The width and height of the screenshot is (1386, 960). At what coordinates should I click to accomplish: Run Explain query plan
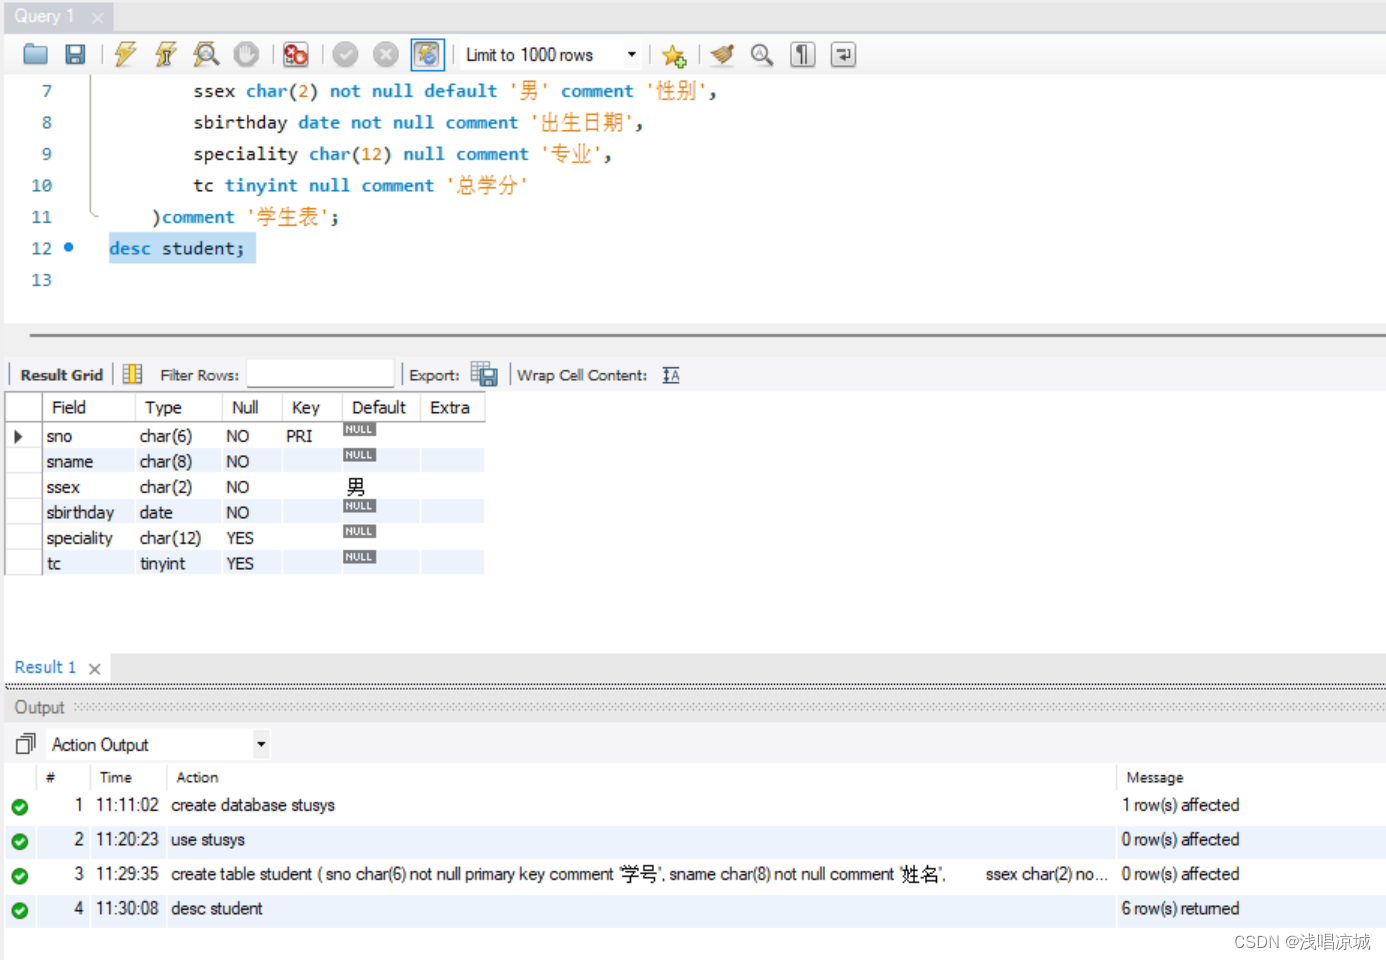pos(205,54)
